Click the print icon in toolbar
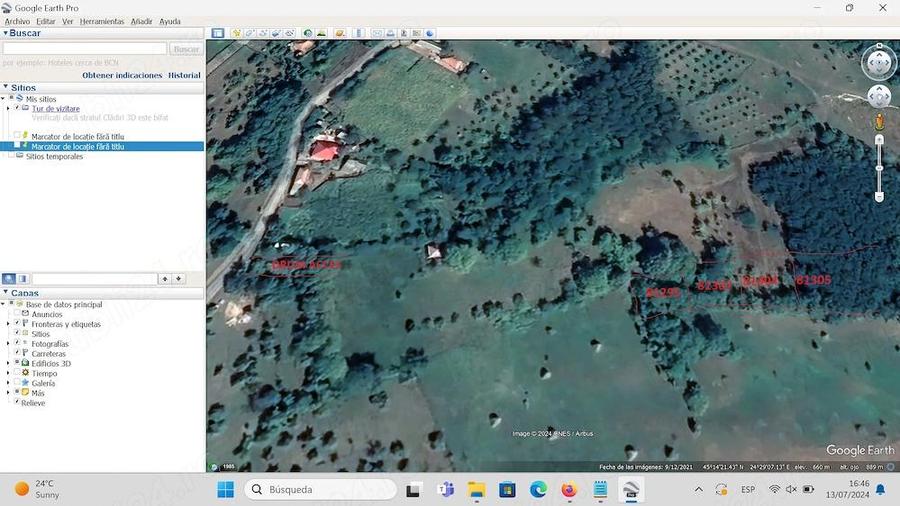The height and width of the screenshot is (506, 900). pyautogui.click(x=390, y=33)
